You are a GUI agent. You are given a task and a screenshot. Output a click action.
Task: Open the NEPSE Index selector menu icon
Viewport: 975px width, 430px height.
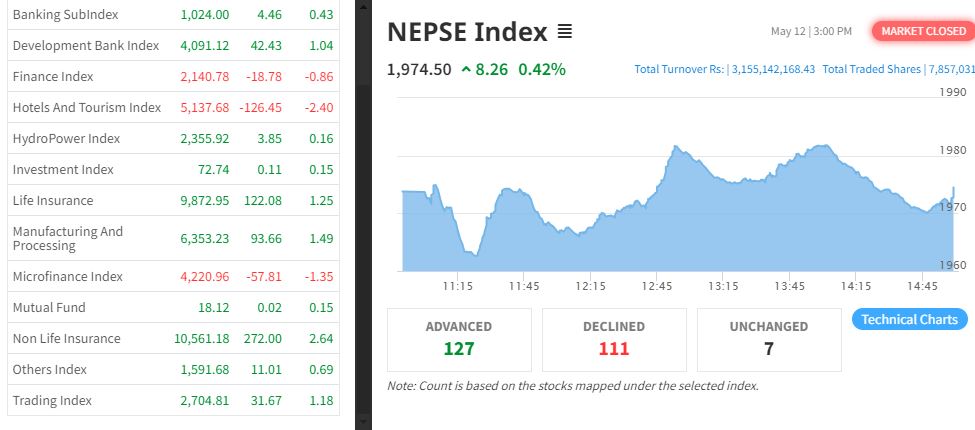pyautogui.click(x=564, y=32)
